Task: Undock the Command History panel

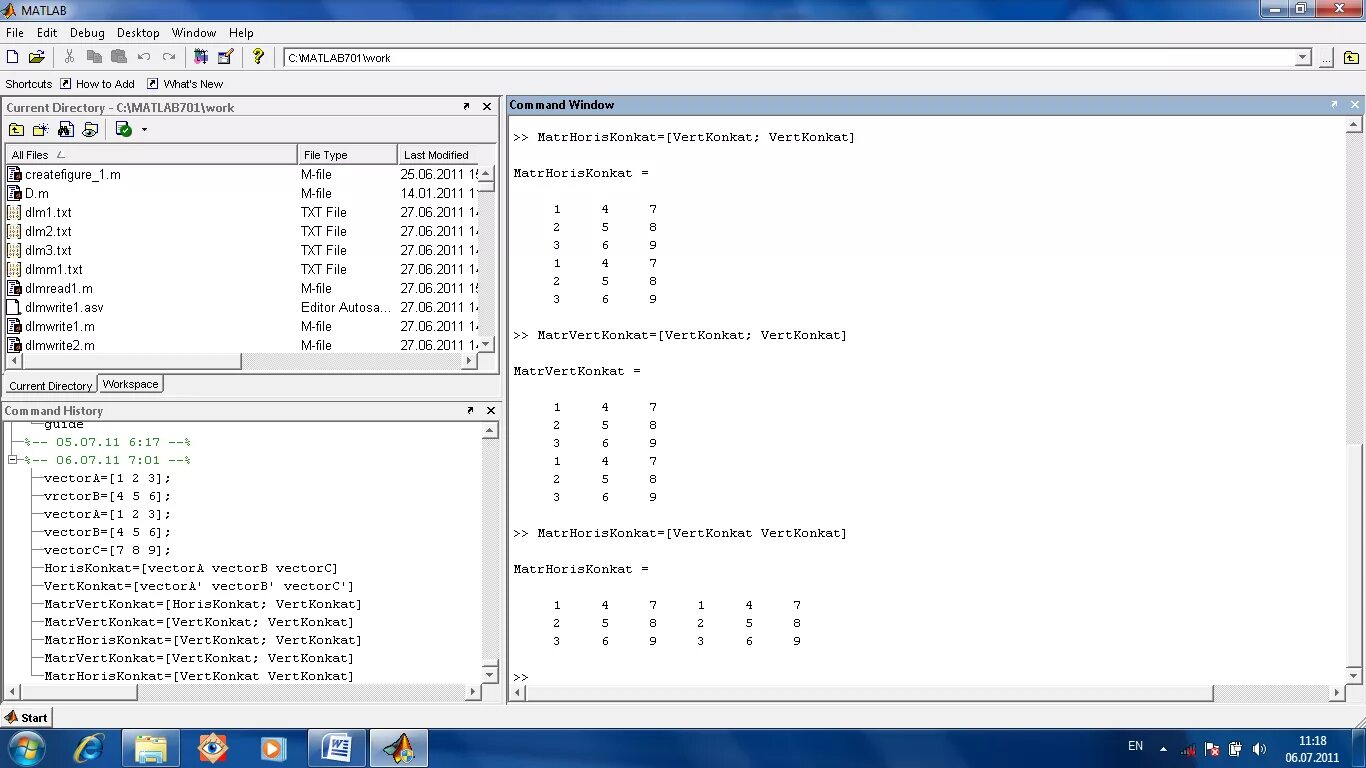Action: click(470, 410)
